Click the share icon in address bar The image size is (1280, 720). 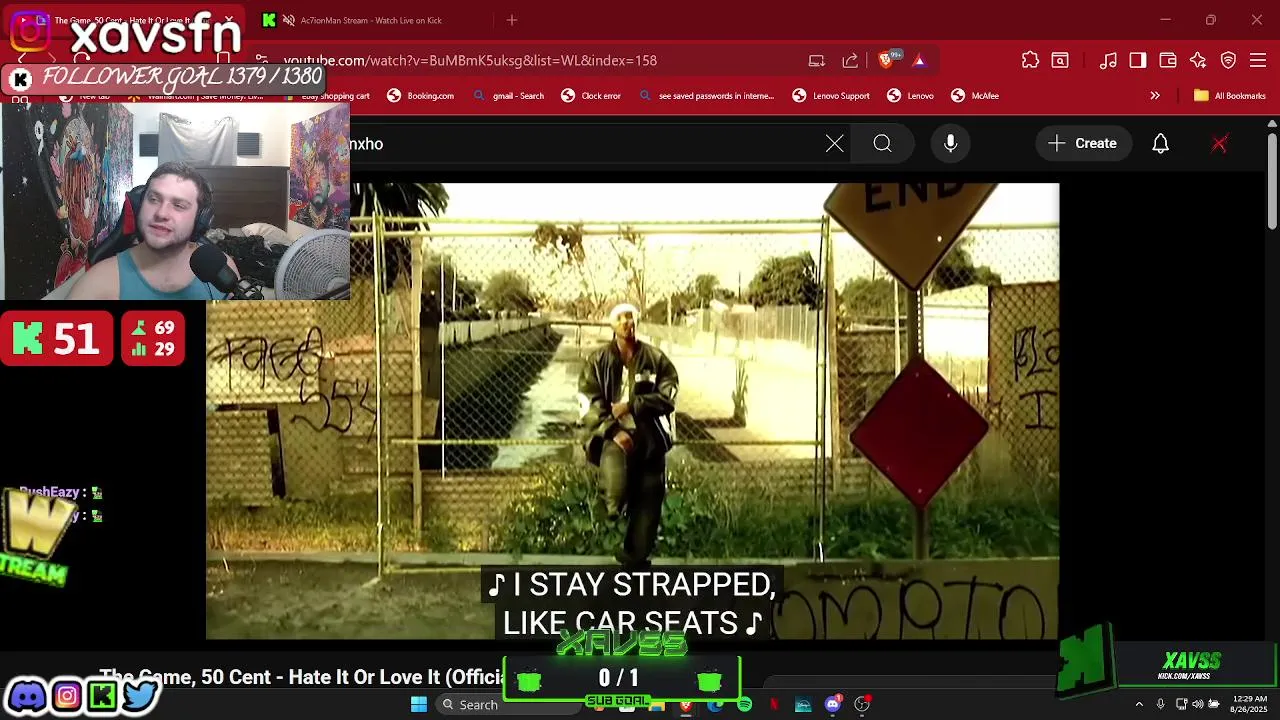point(850,60)
